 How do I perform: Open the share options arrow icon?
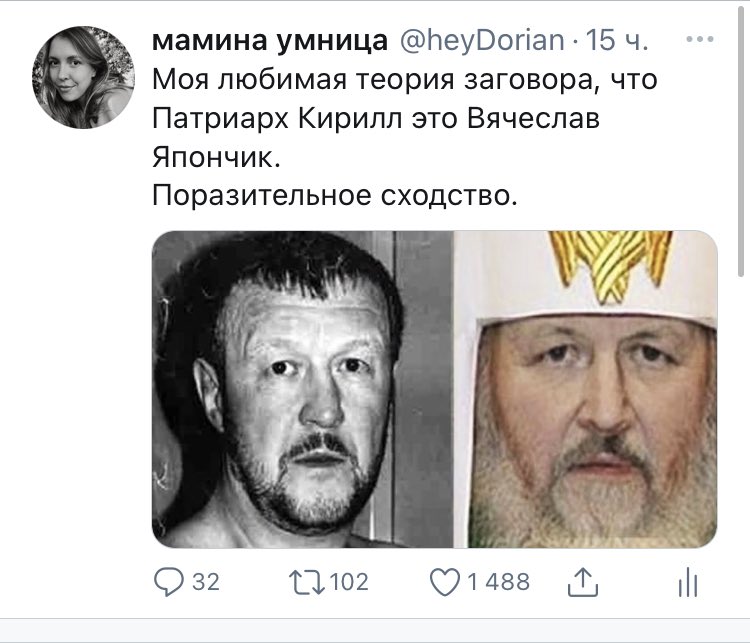click(x=583, y=582)
